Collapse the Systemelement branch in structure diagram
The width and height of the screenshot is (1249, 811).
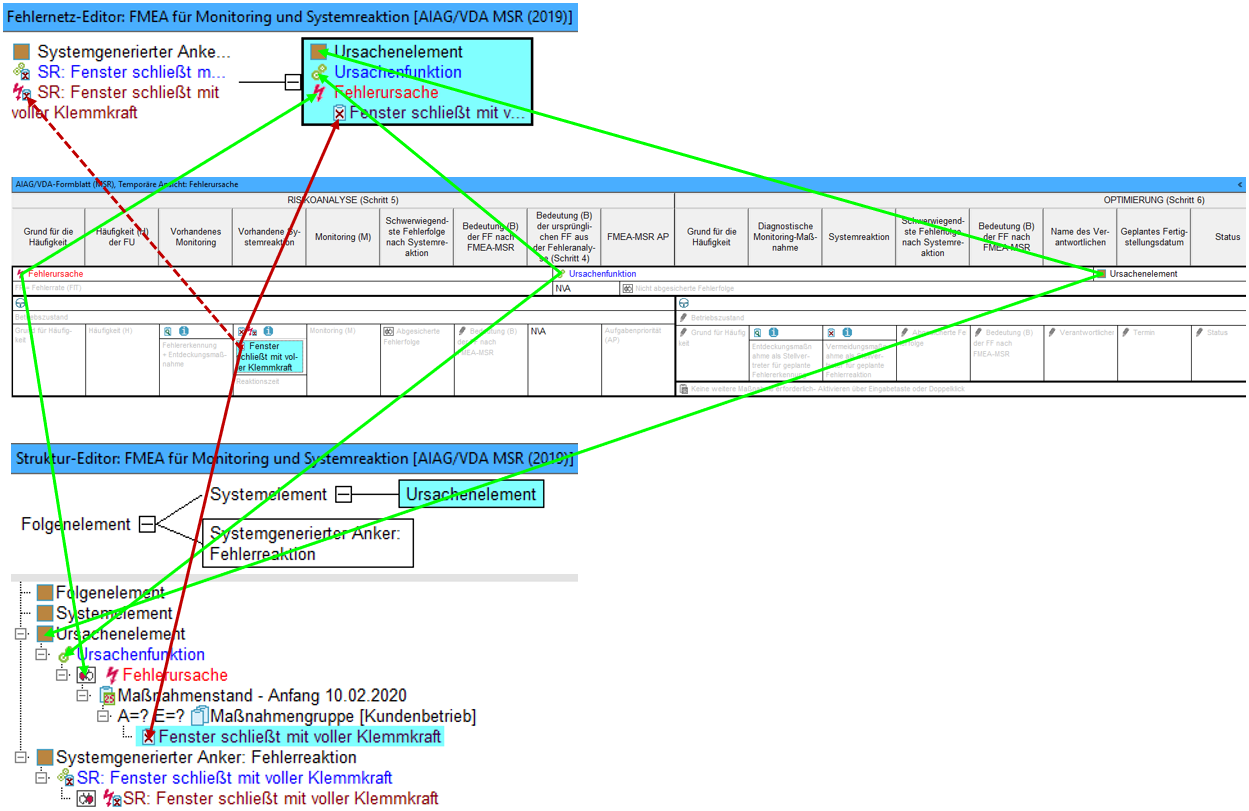(343, 494)
